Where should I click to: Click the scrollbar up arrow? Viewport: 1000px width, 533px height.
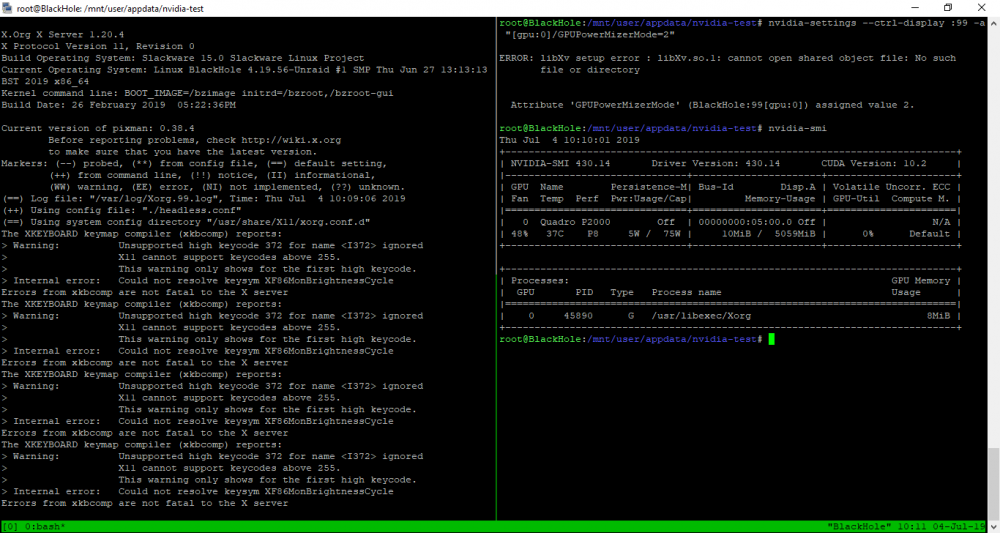[994, 23]
